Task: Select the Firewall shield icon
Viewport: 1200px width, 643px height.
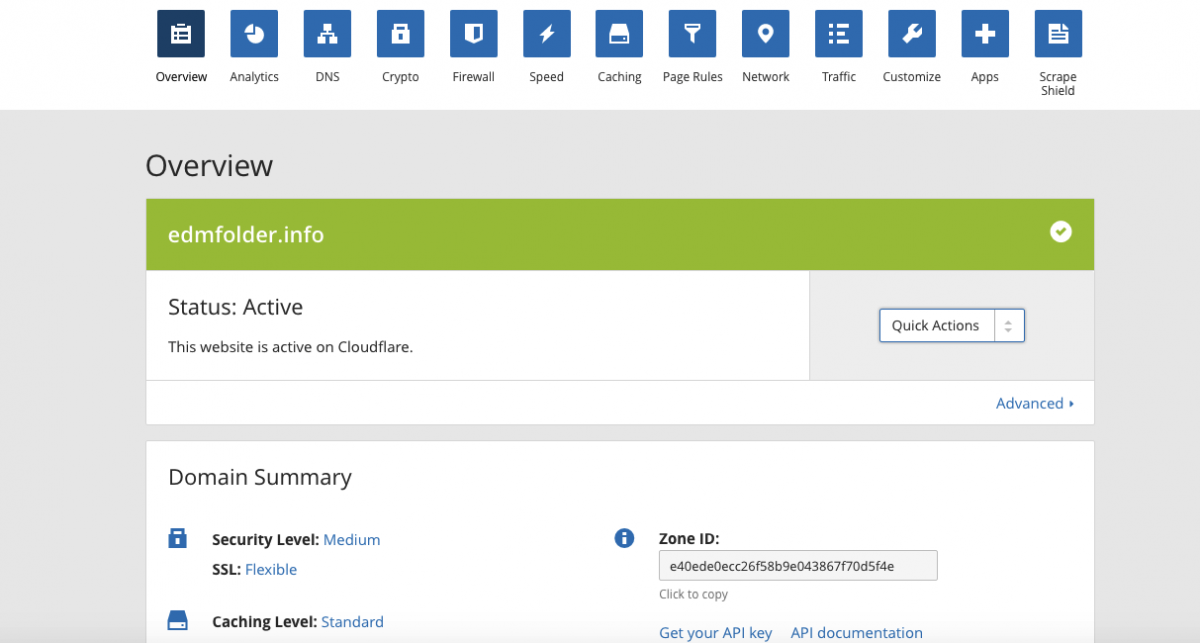Action: click(x=473, y=34)
